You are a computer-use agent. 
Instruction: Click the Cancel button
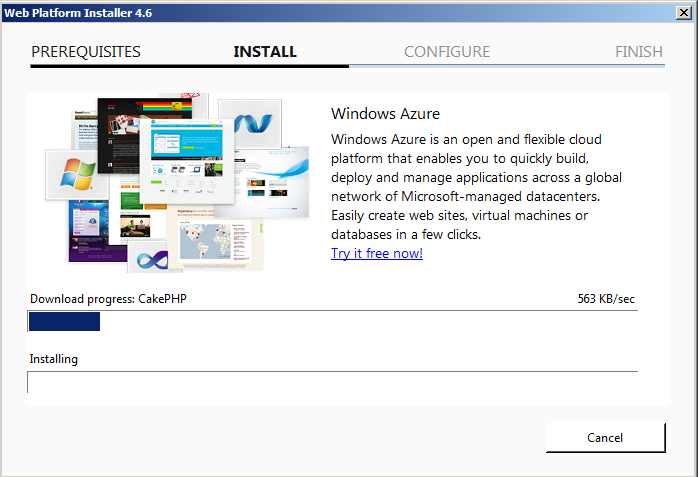coord(605,438)
